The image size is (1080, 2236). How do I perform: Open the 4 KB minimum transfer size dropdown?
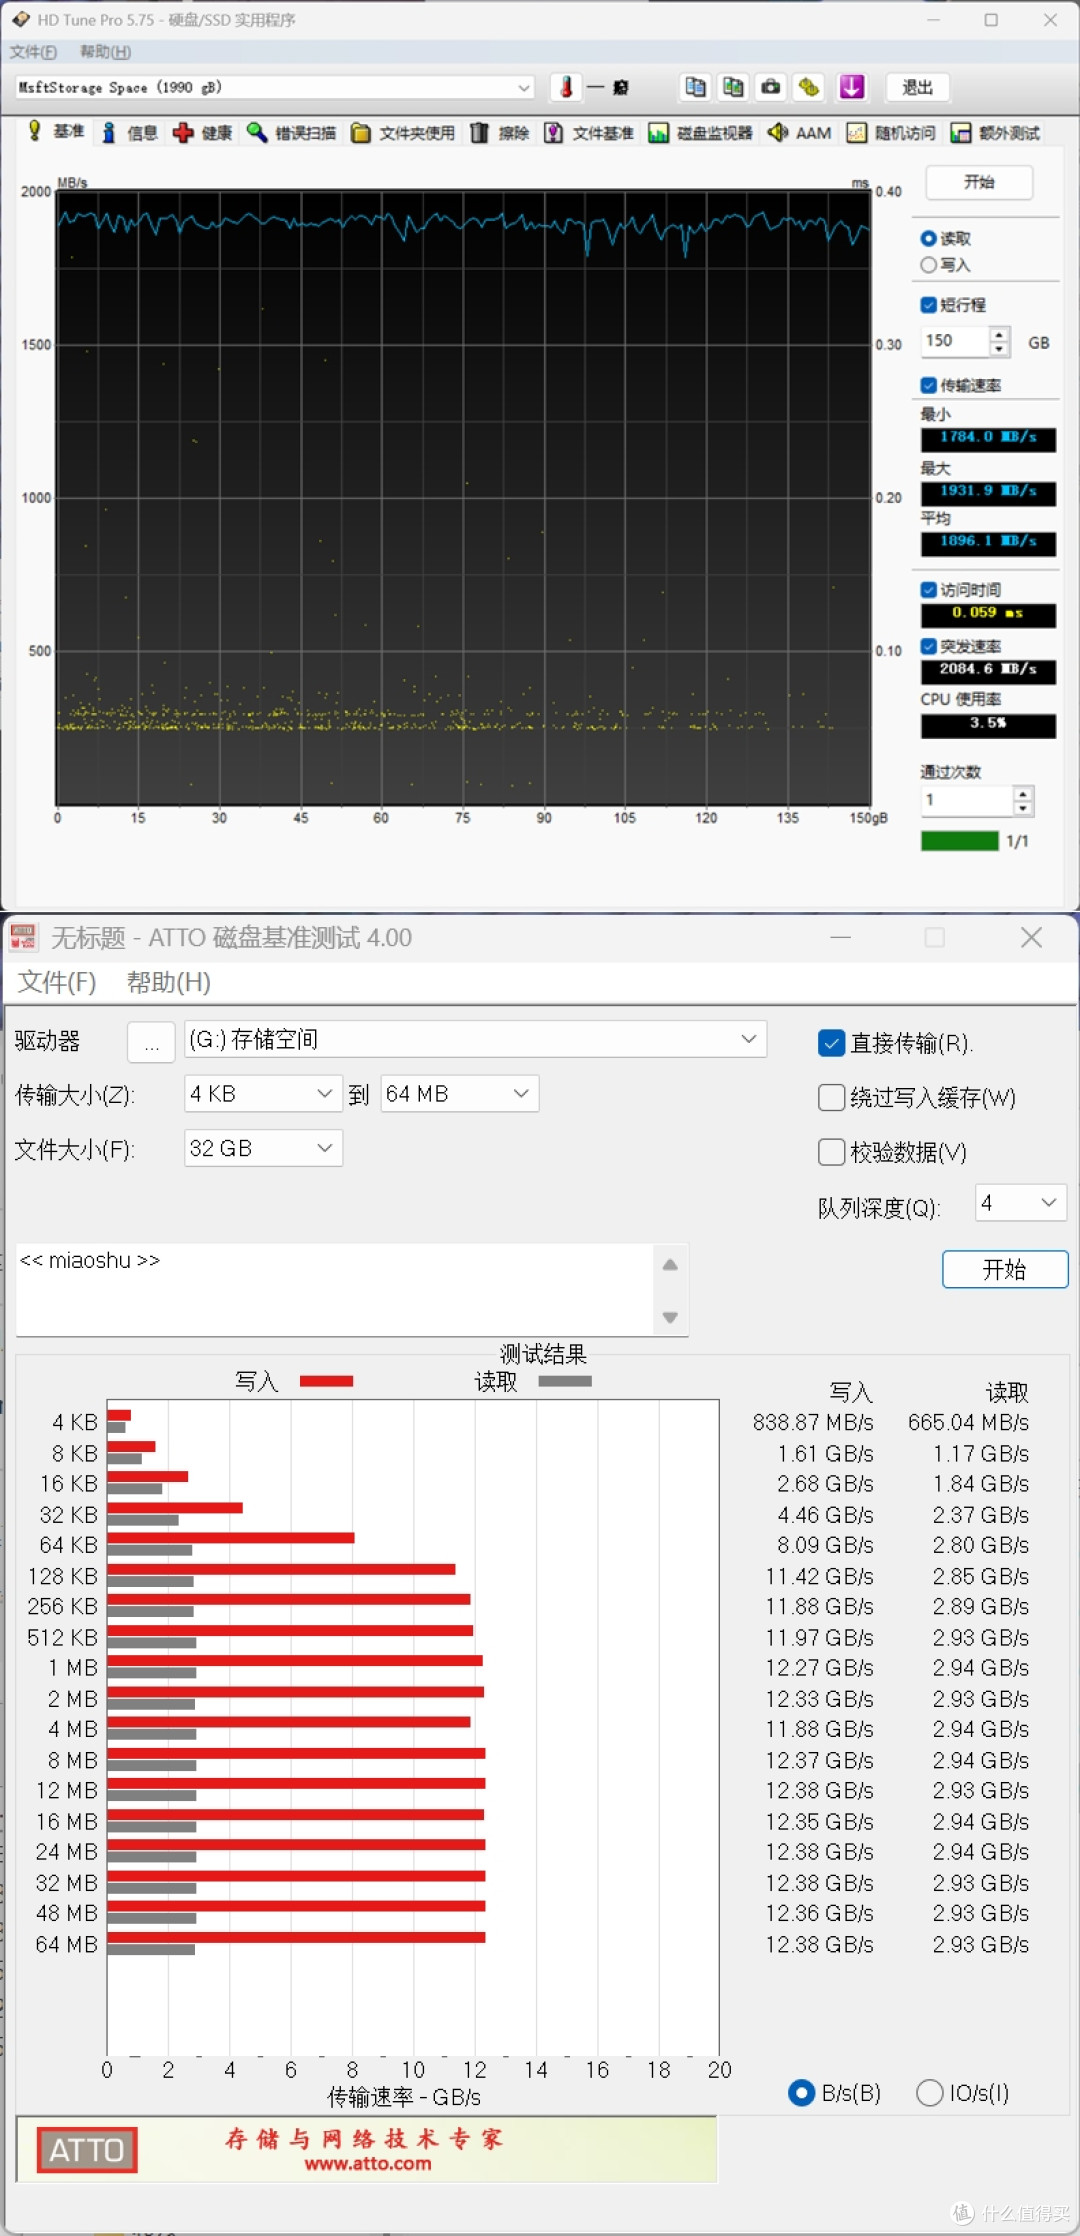point(264,1094)
